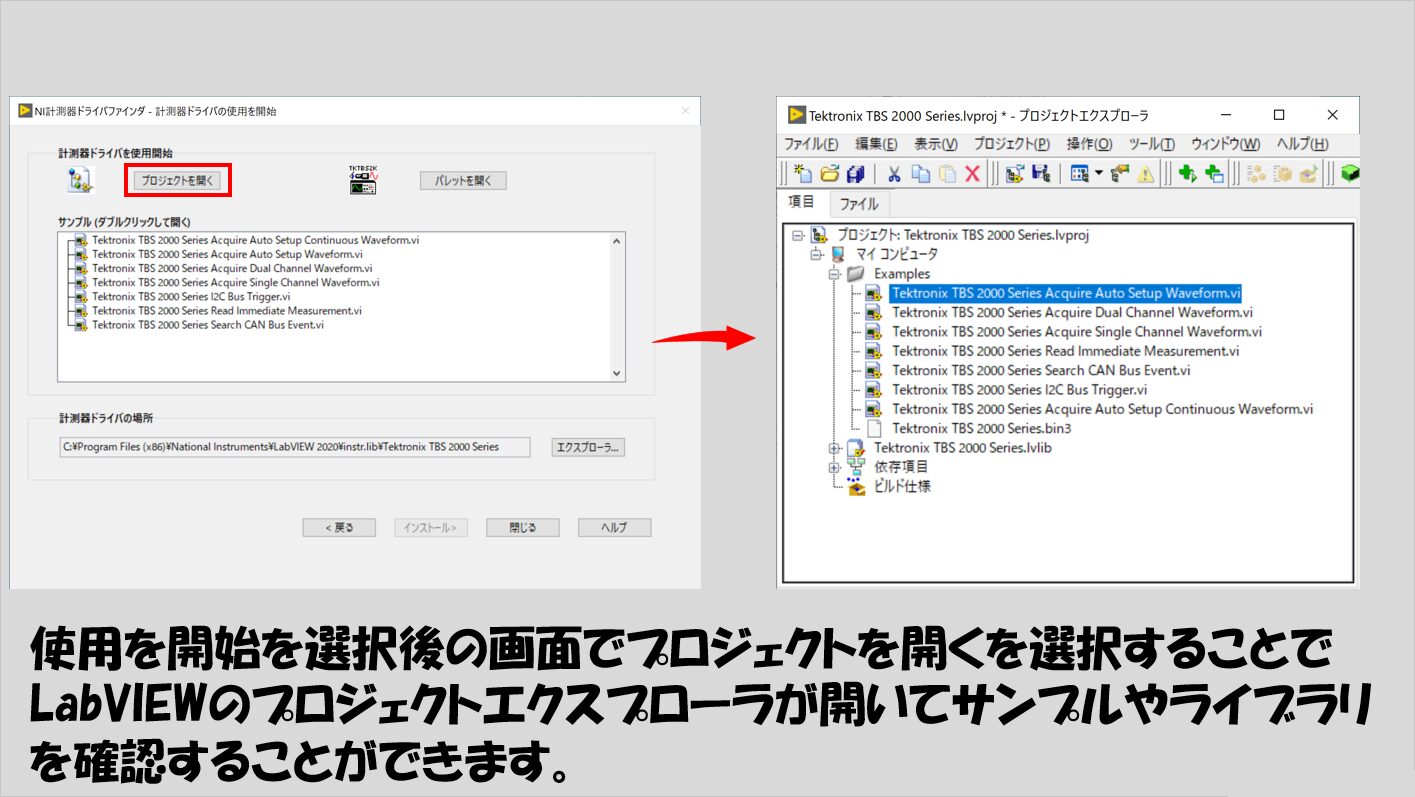The height and width of the screenshot is (797, 1415).
Task: Select Acquire Auto Setup Waveform.vi in project tree
Action: [1067, 293]
